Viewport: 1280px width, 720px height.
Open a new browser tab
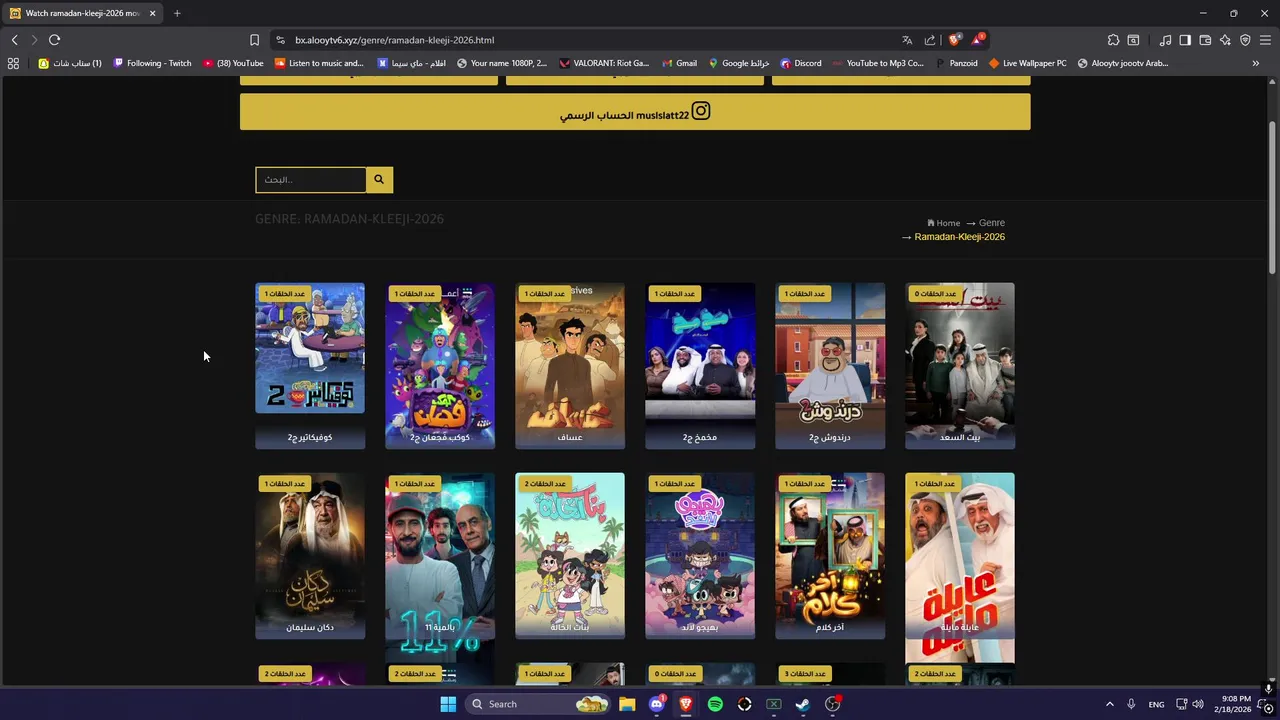click(x=177, y=13)
